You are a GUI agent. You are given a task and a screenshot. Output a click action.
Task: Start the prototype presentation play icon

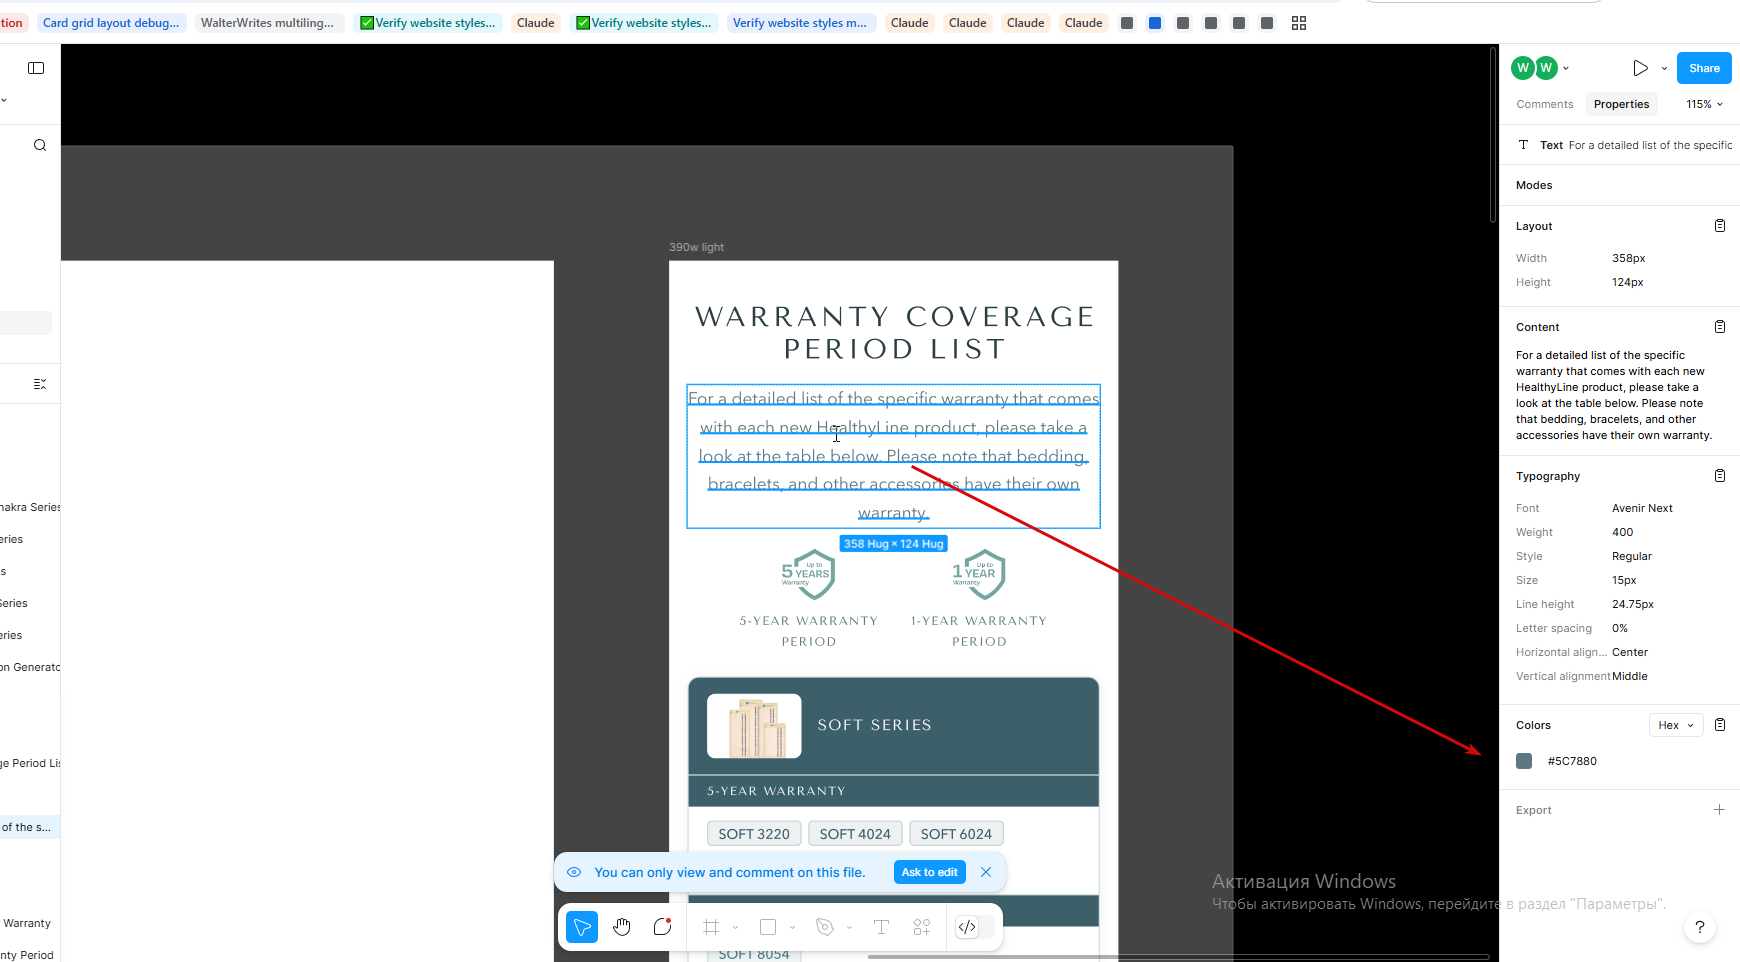click(x=1640, y=68)
